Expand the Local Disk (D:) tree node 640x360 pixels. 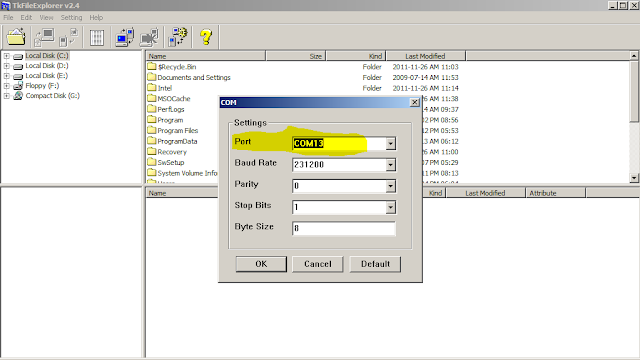tap(7, 66)
